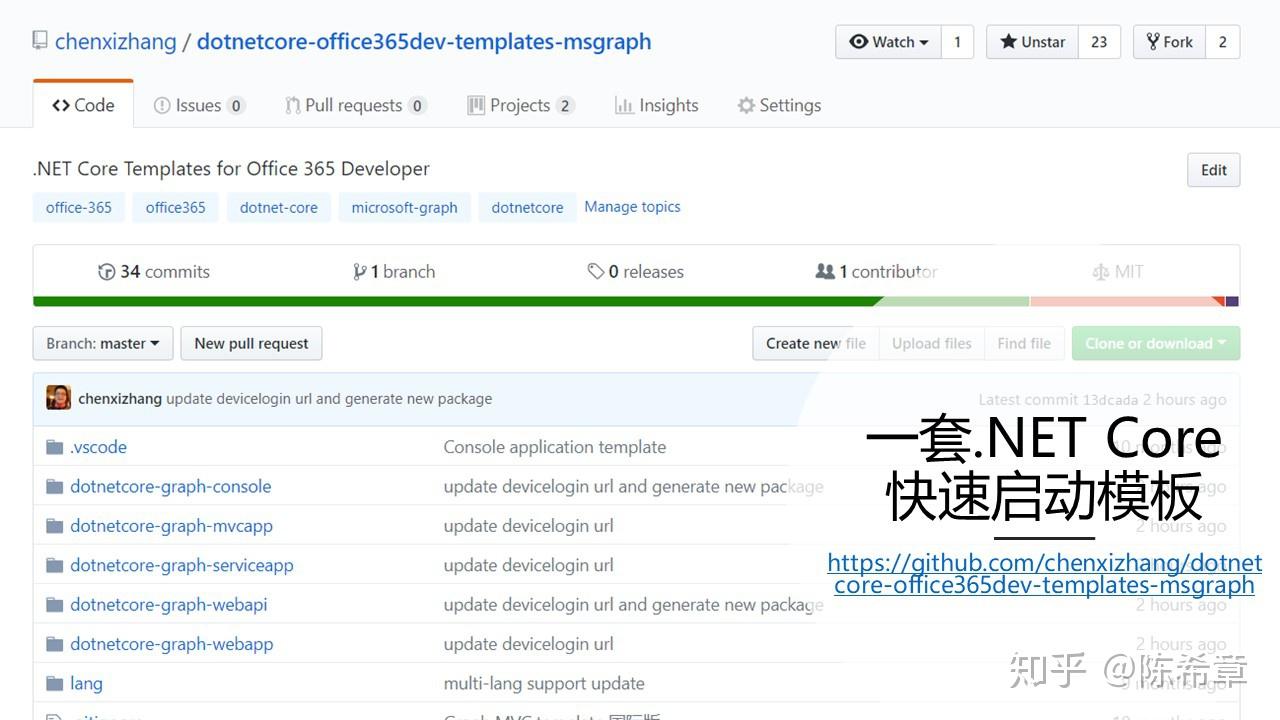Click the New pull request button
The width and height of the screenshot is (1280, 720).
(251, 343)
